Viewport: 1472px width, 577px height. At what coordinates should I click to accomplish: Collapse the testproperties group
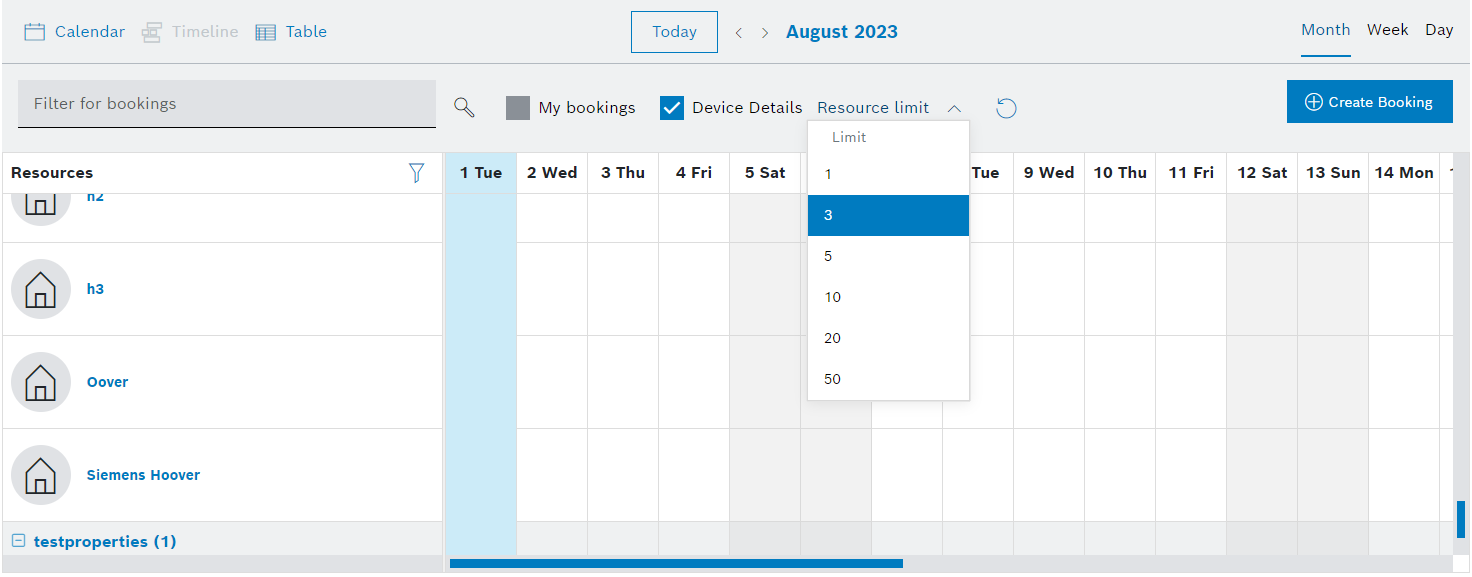pyautogui.click(x=18, y=541)
